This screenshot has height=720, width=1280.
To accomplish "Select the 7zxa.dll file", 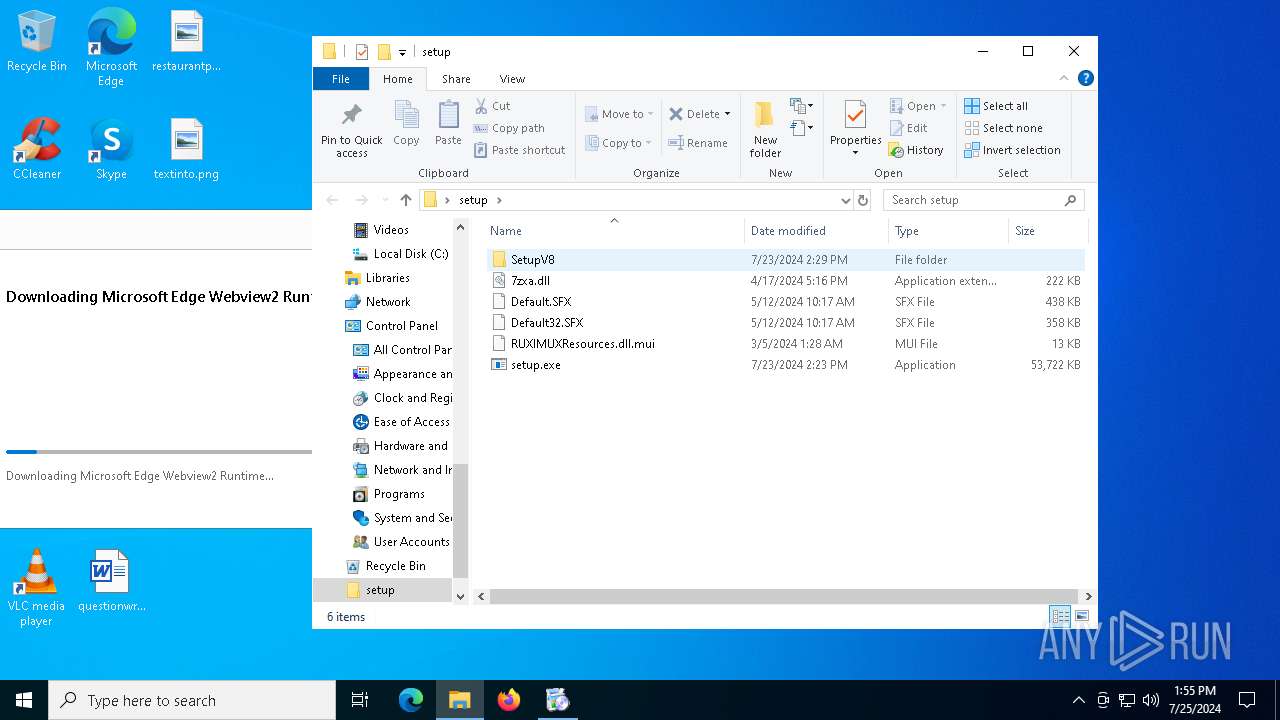I will [786, 281].
